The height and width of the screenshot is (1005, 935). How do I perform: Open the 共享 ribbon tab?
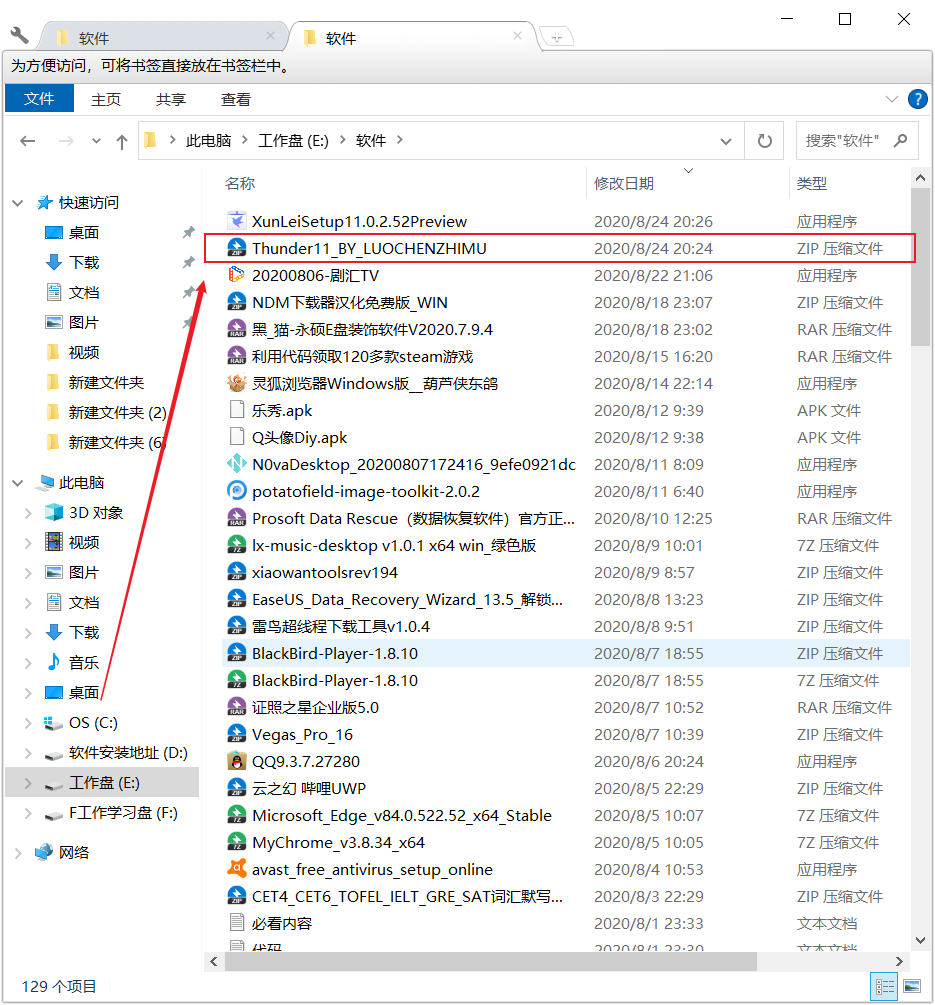point(170,99)
